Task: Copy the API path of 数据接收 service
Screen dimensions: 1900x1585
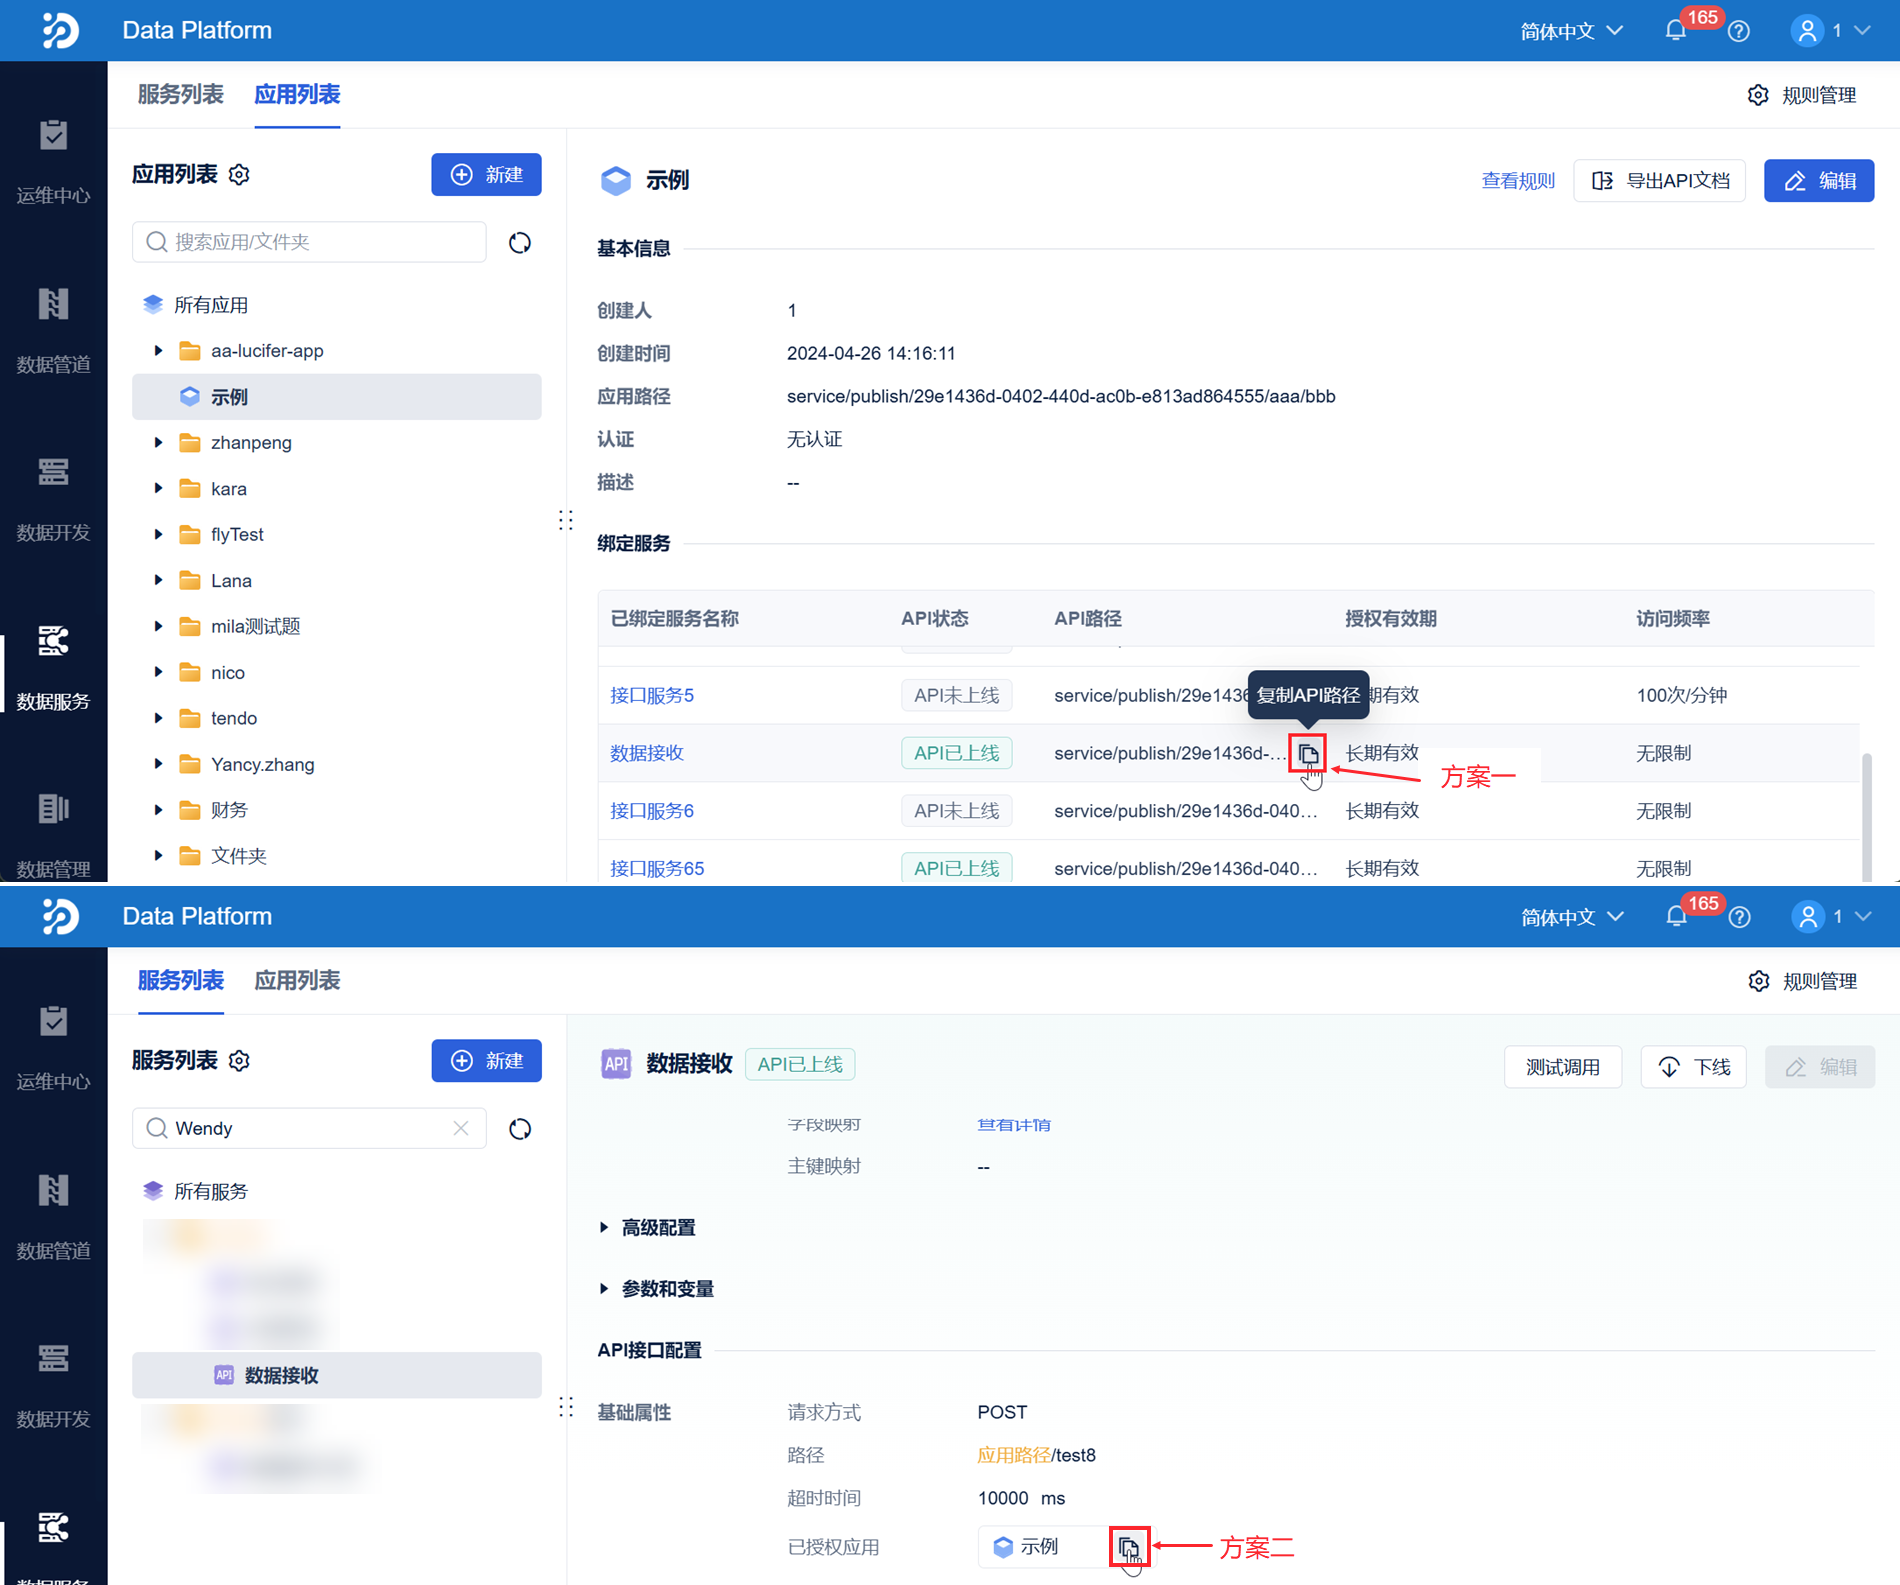Action: [1308, 753]
